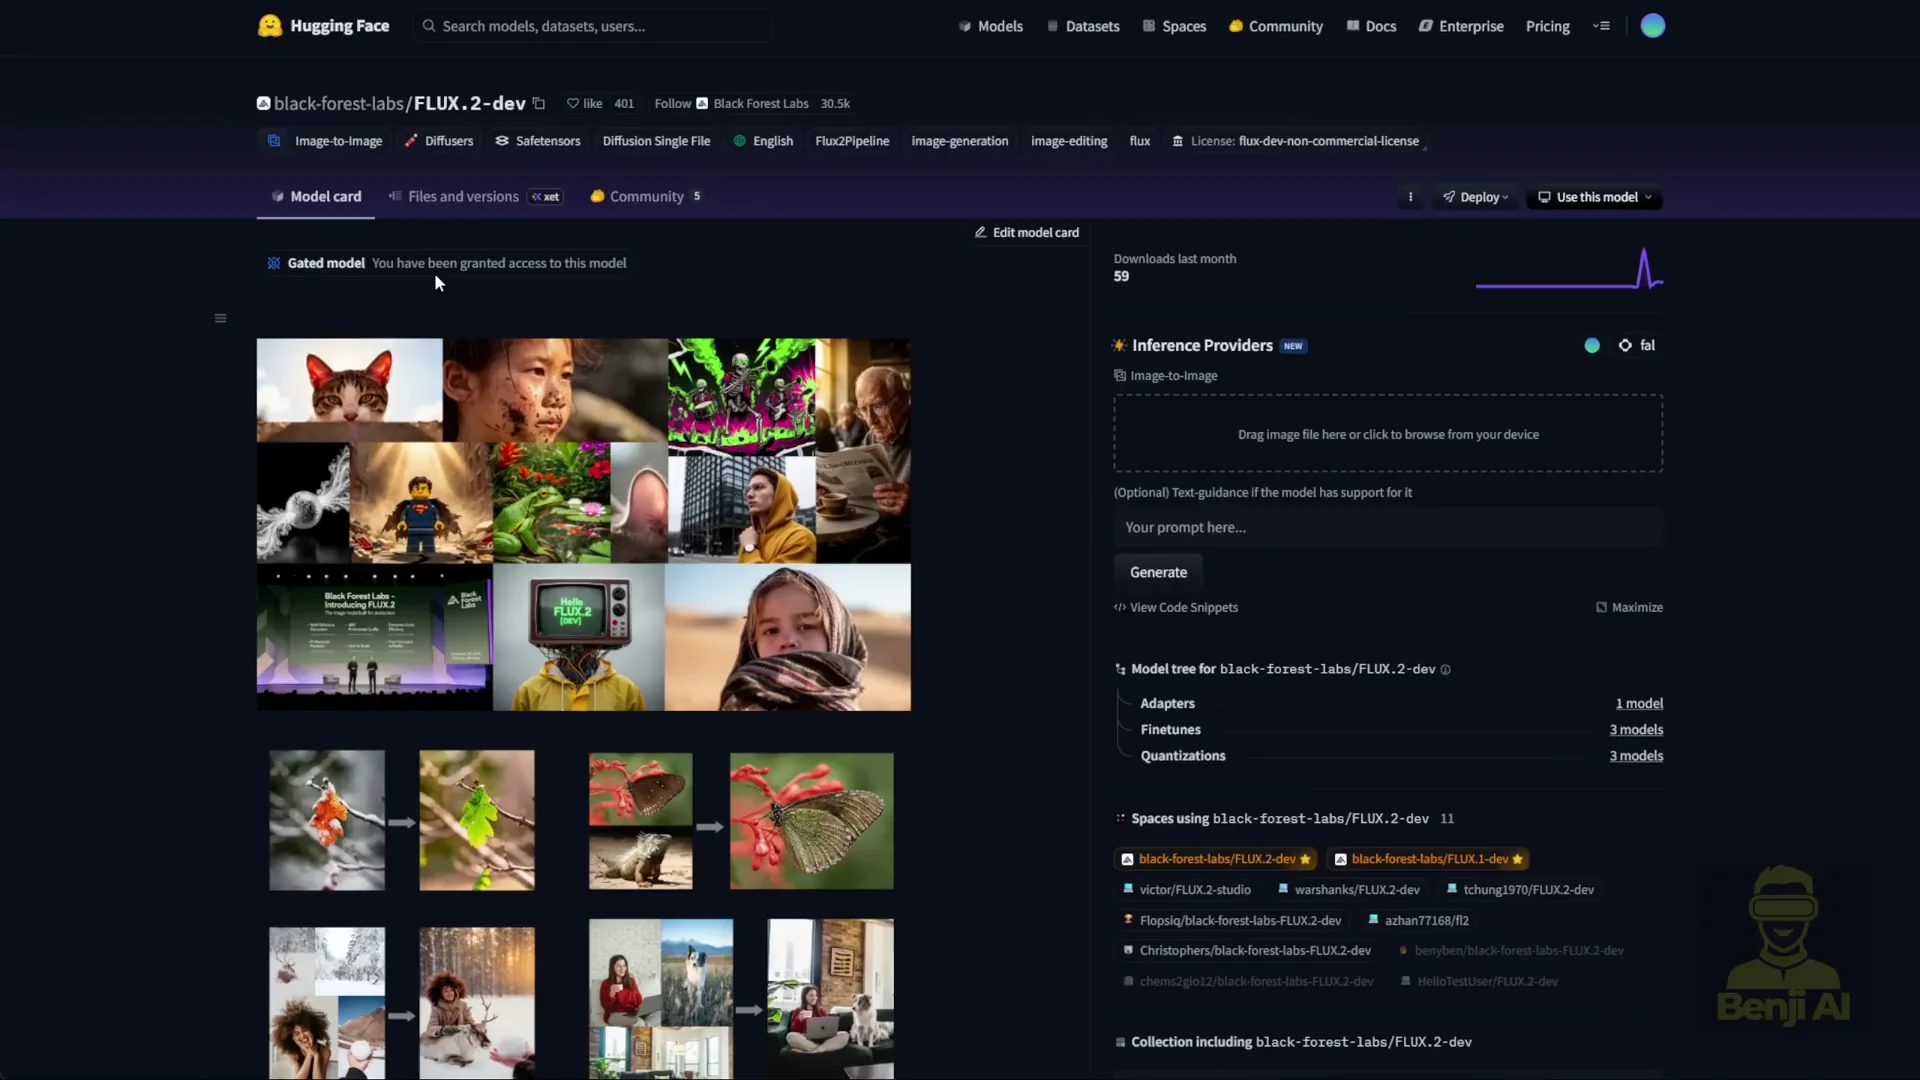Open the hamburger menu on the left edge
The width and height of the screenshot is (1920, 1080).
(x=220, y=318)
